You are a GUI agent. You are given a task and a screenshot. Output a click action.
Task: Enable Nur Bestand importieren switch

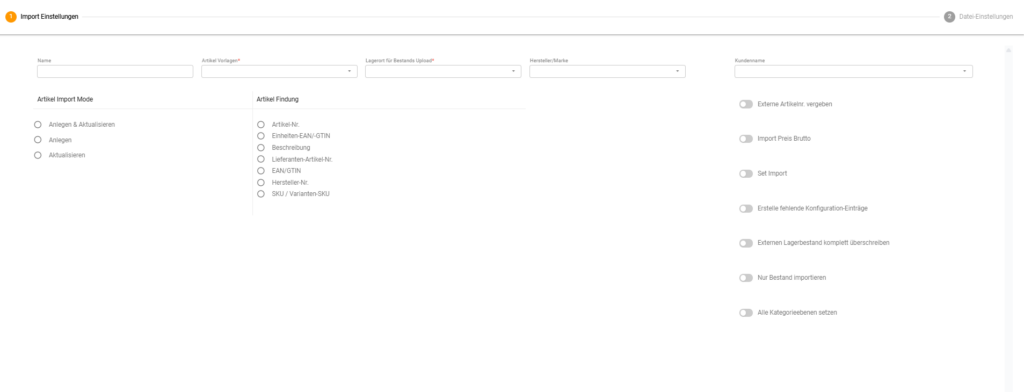click(x=746, y=278)
